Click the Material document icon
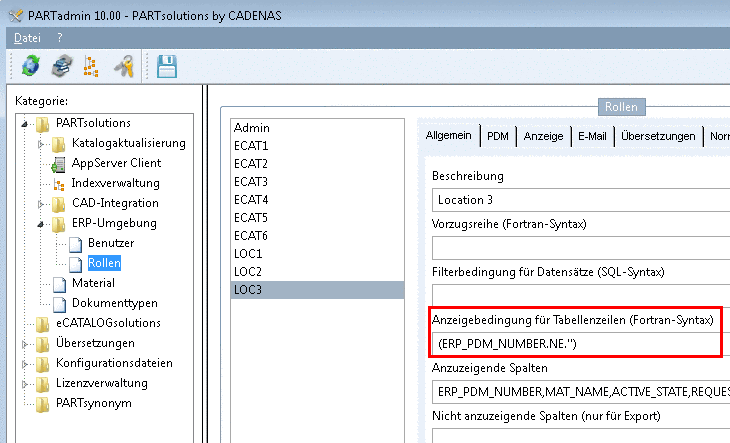 [x=60, y=284]
